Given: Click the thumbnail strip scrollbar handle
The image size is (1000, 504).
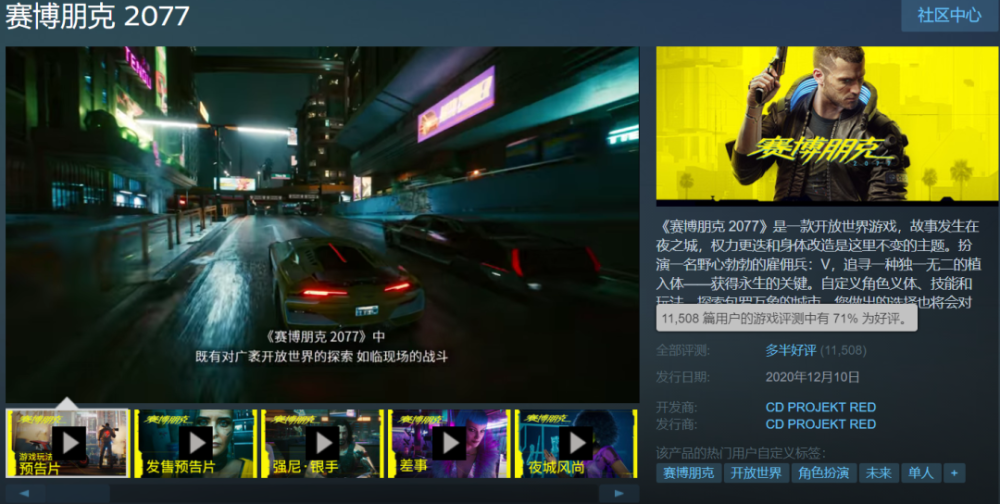Looking at the screenshot, I should coord(77,493).
